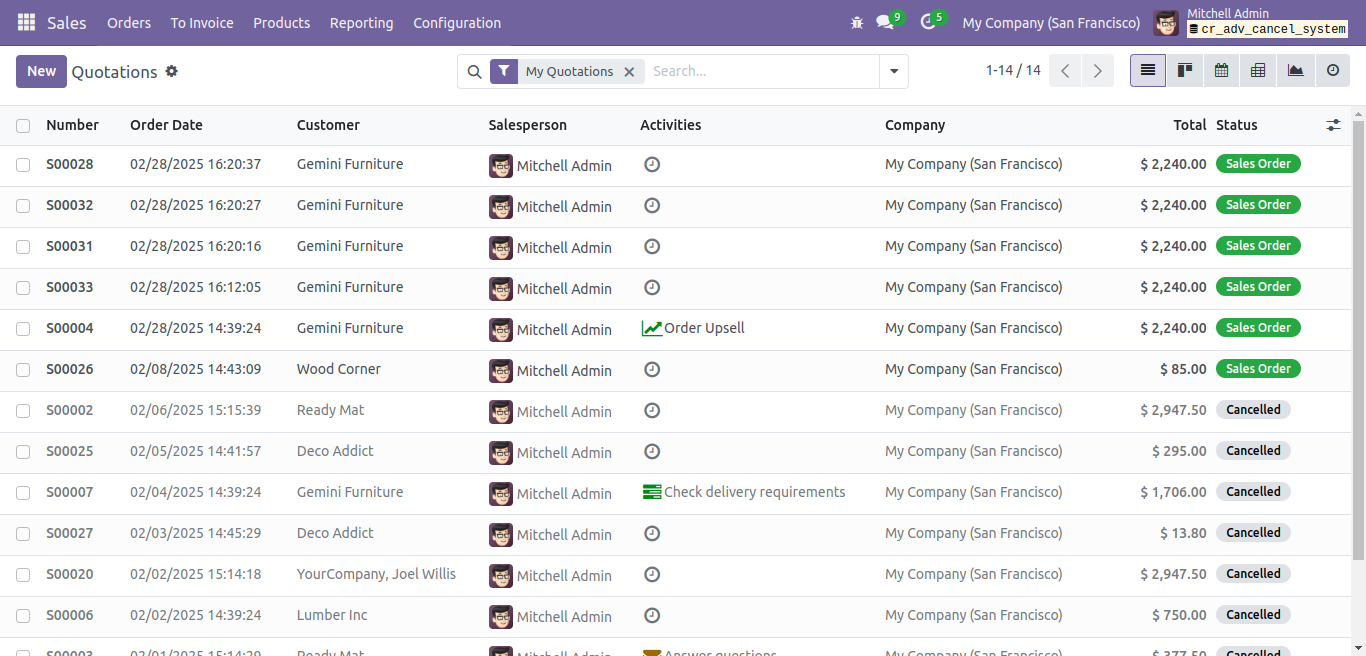This screenshot has height=656, width=1366.
Task: Open the Reporting menu
Action: (361, 23)
